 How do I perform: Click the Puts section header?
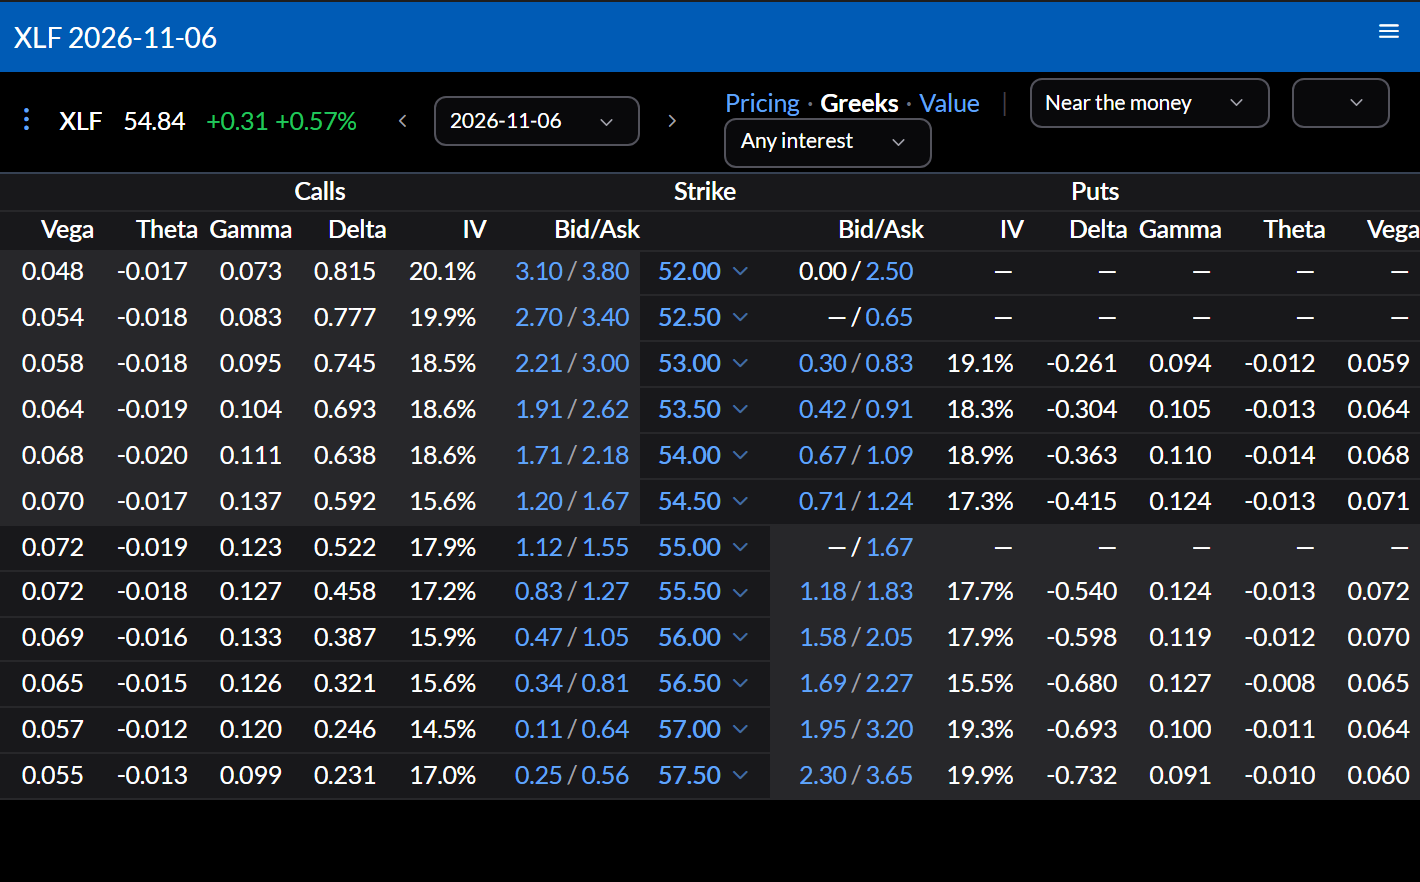click(x=1095, y=191)
